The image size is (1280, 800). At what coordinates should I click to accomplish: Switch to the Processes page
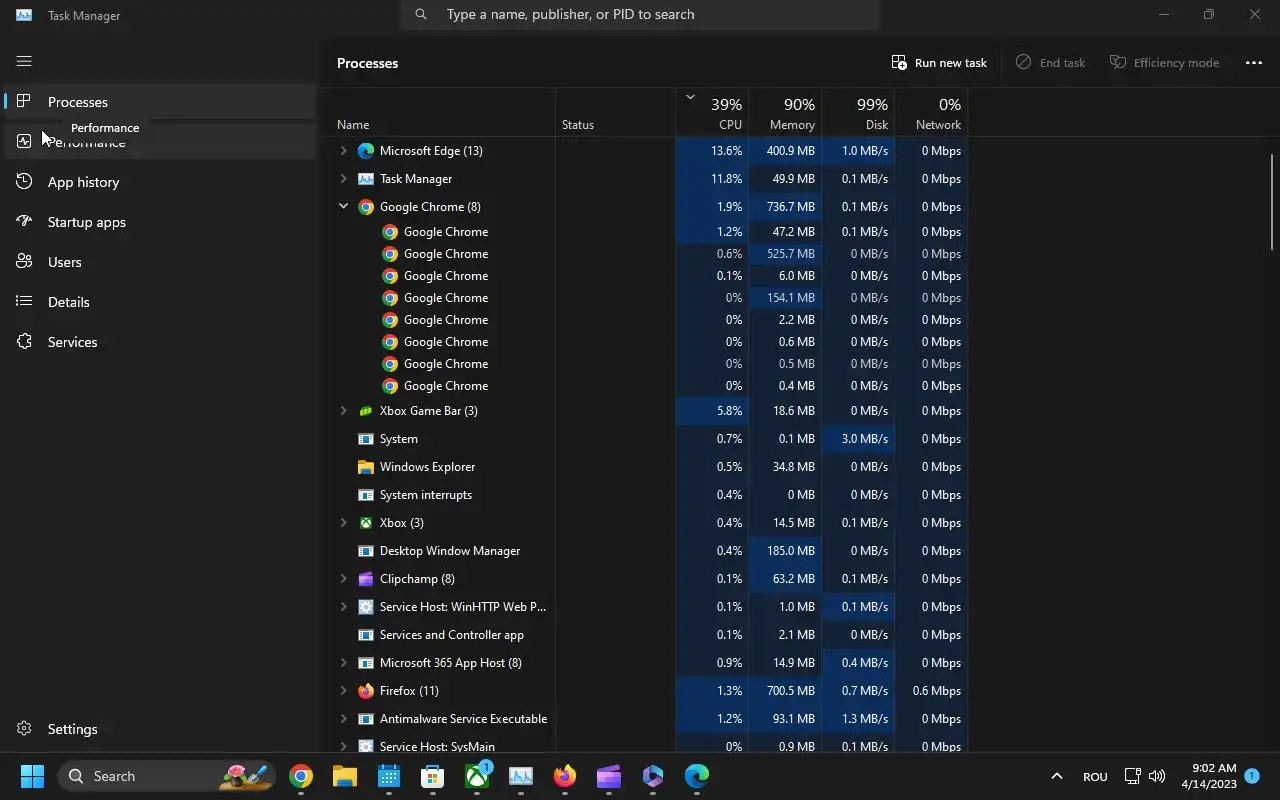pos(160,102)
